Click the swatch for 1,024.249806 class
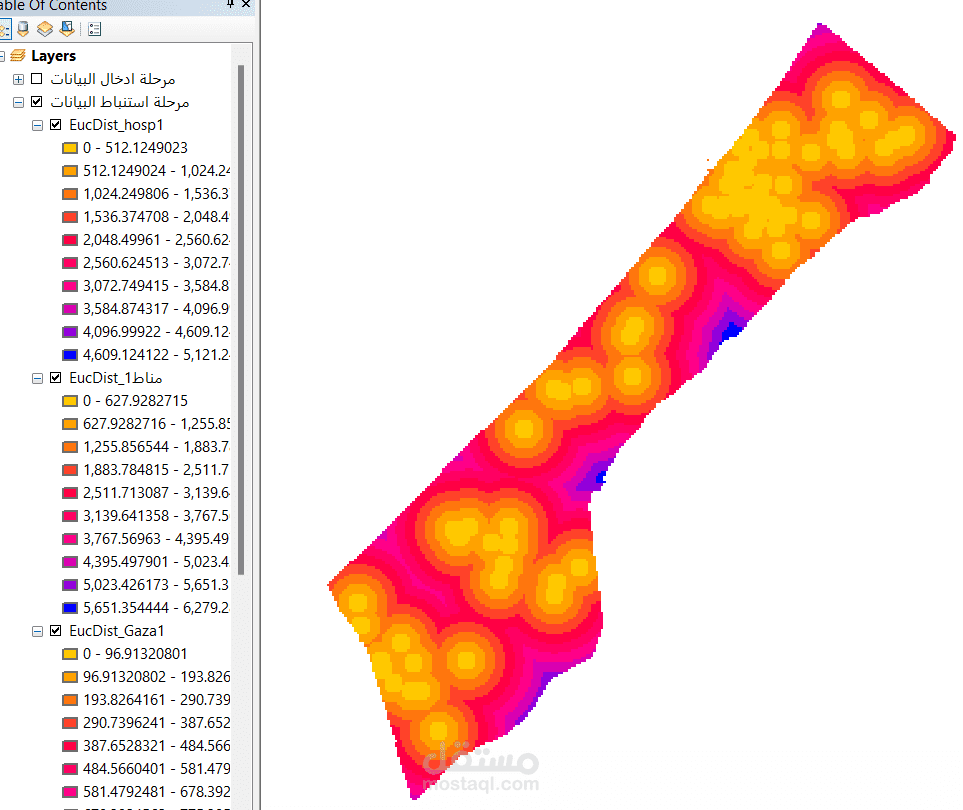 [x=70, y=194]
